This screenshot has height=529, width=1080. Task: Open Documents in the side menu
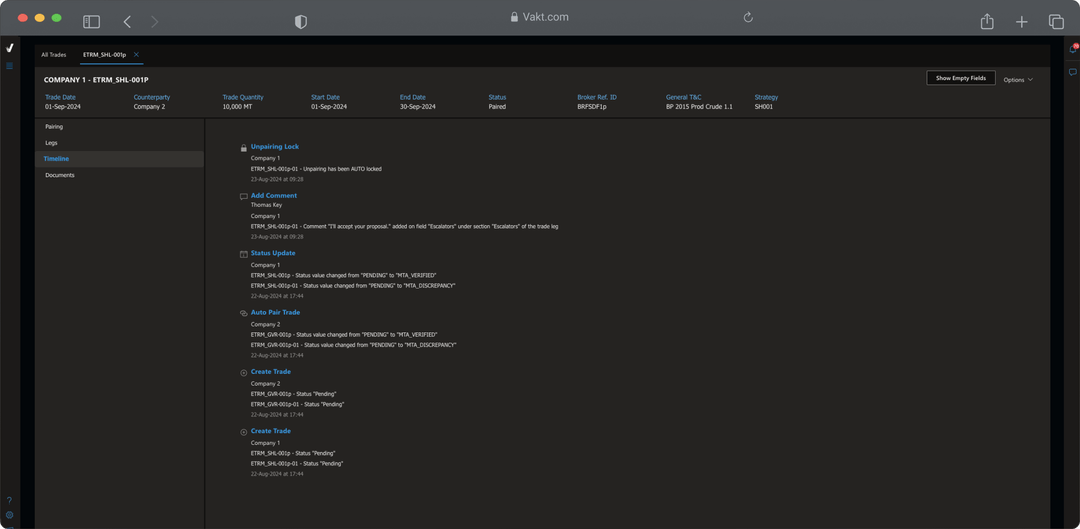[x=60, y=175]
